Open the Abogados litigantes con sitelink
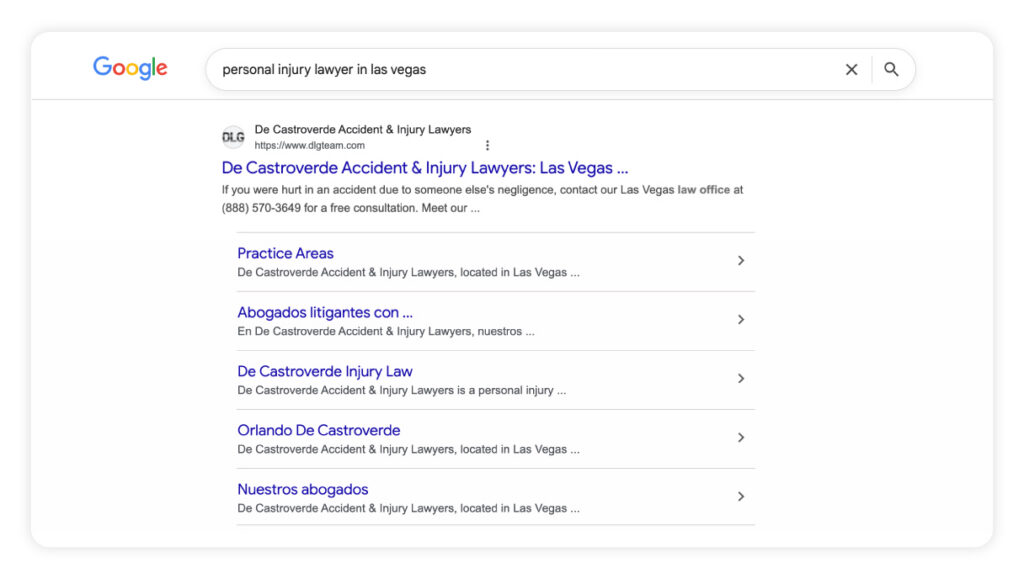 point(325,312)
